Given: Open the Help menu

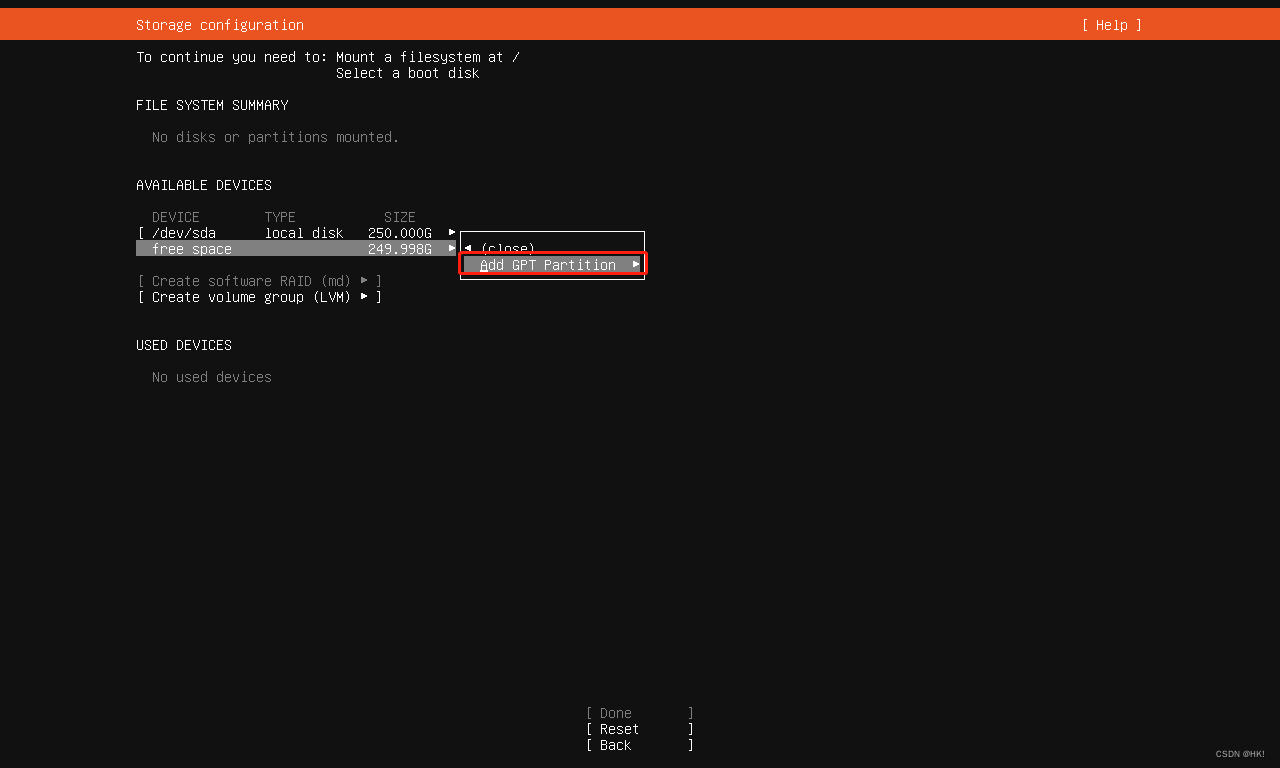Looking at the screenshot, I should point(1111,25).
